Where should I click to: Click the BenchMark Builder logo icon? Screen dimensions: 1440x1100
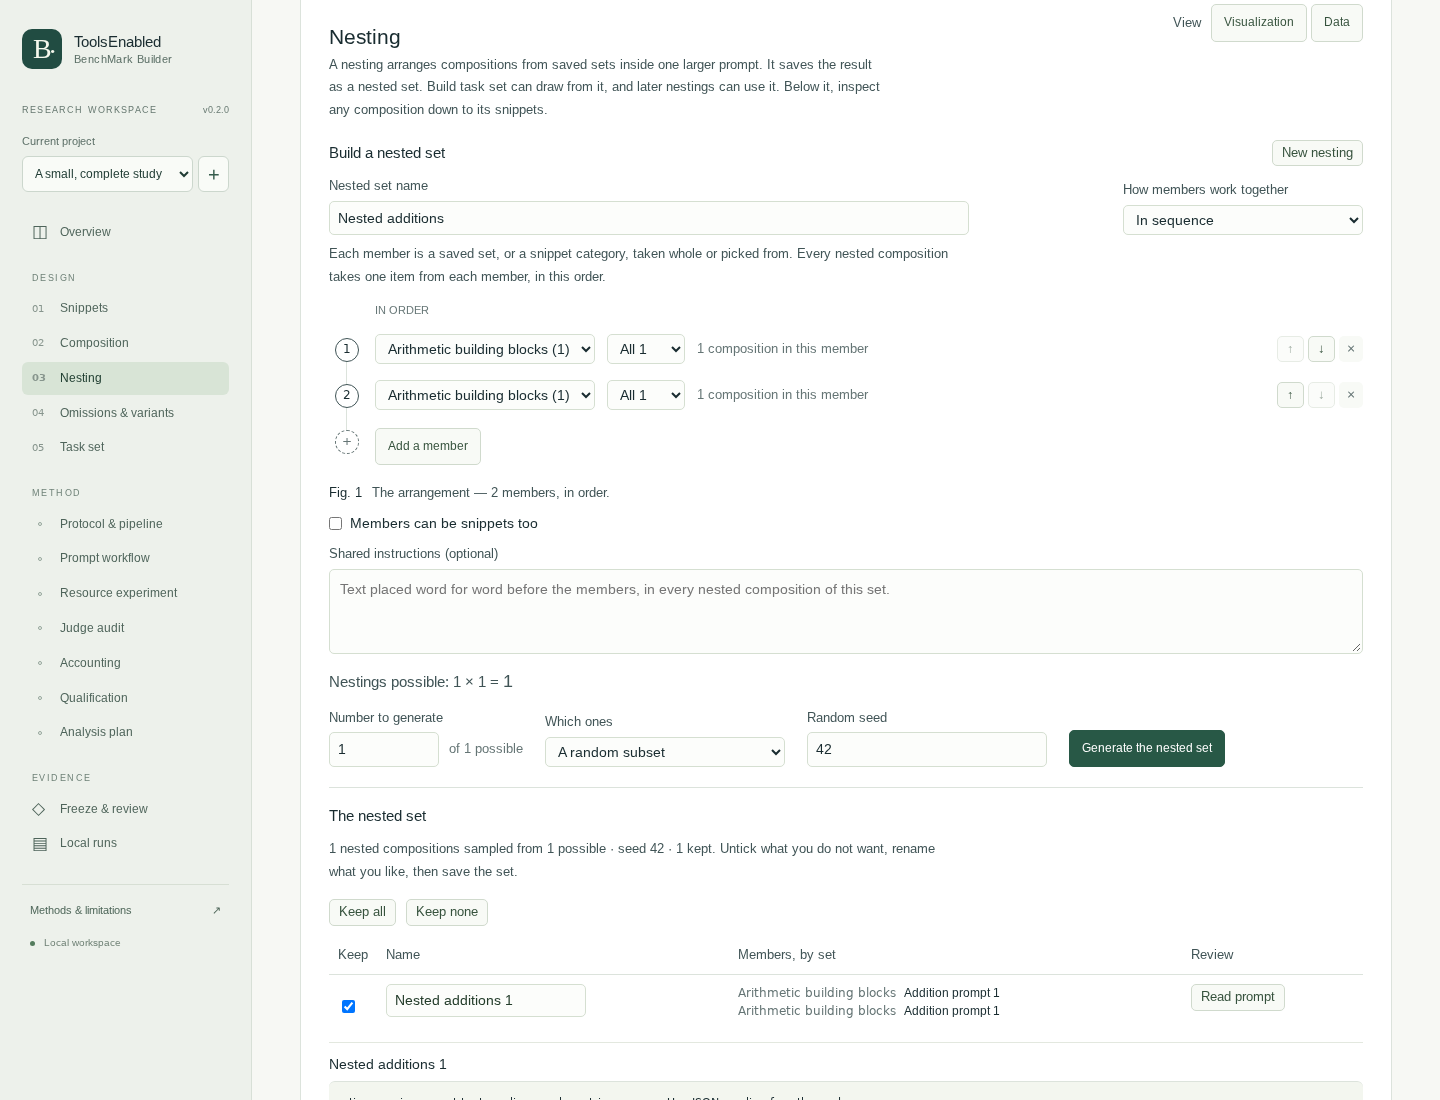[42, 49]
